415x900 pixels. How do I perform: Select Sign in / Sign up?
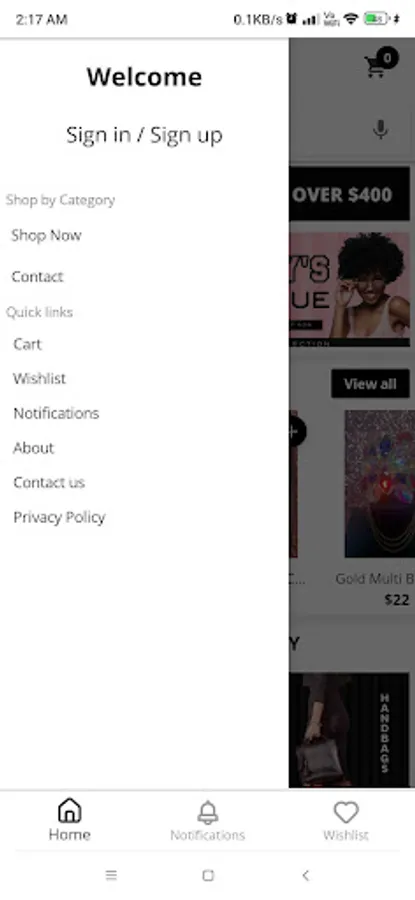[144, 135]
